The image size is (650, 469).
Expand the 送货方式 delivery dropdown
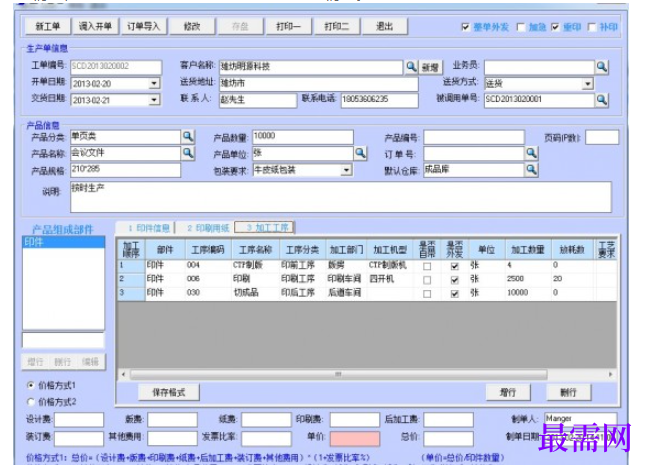pos(587,84)
